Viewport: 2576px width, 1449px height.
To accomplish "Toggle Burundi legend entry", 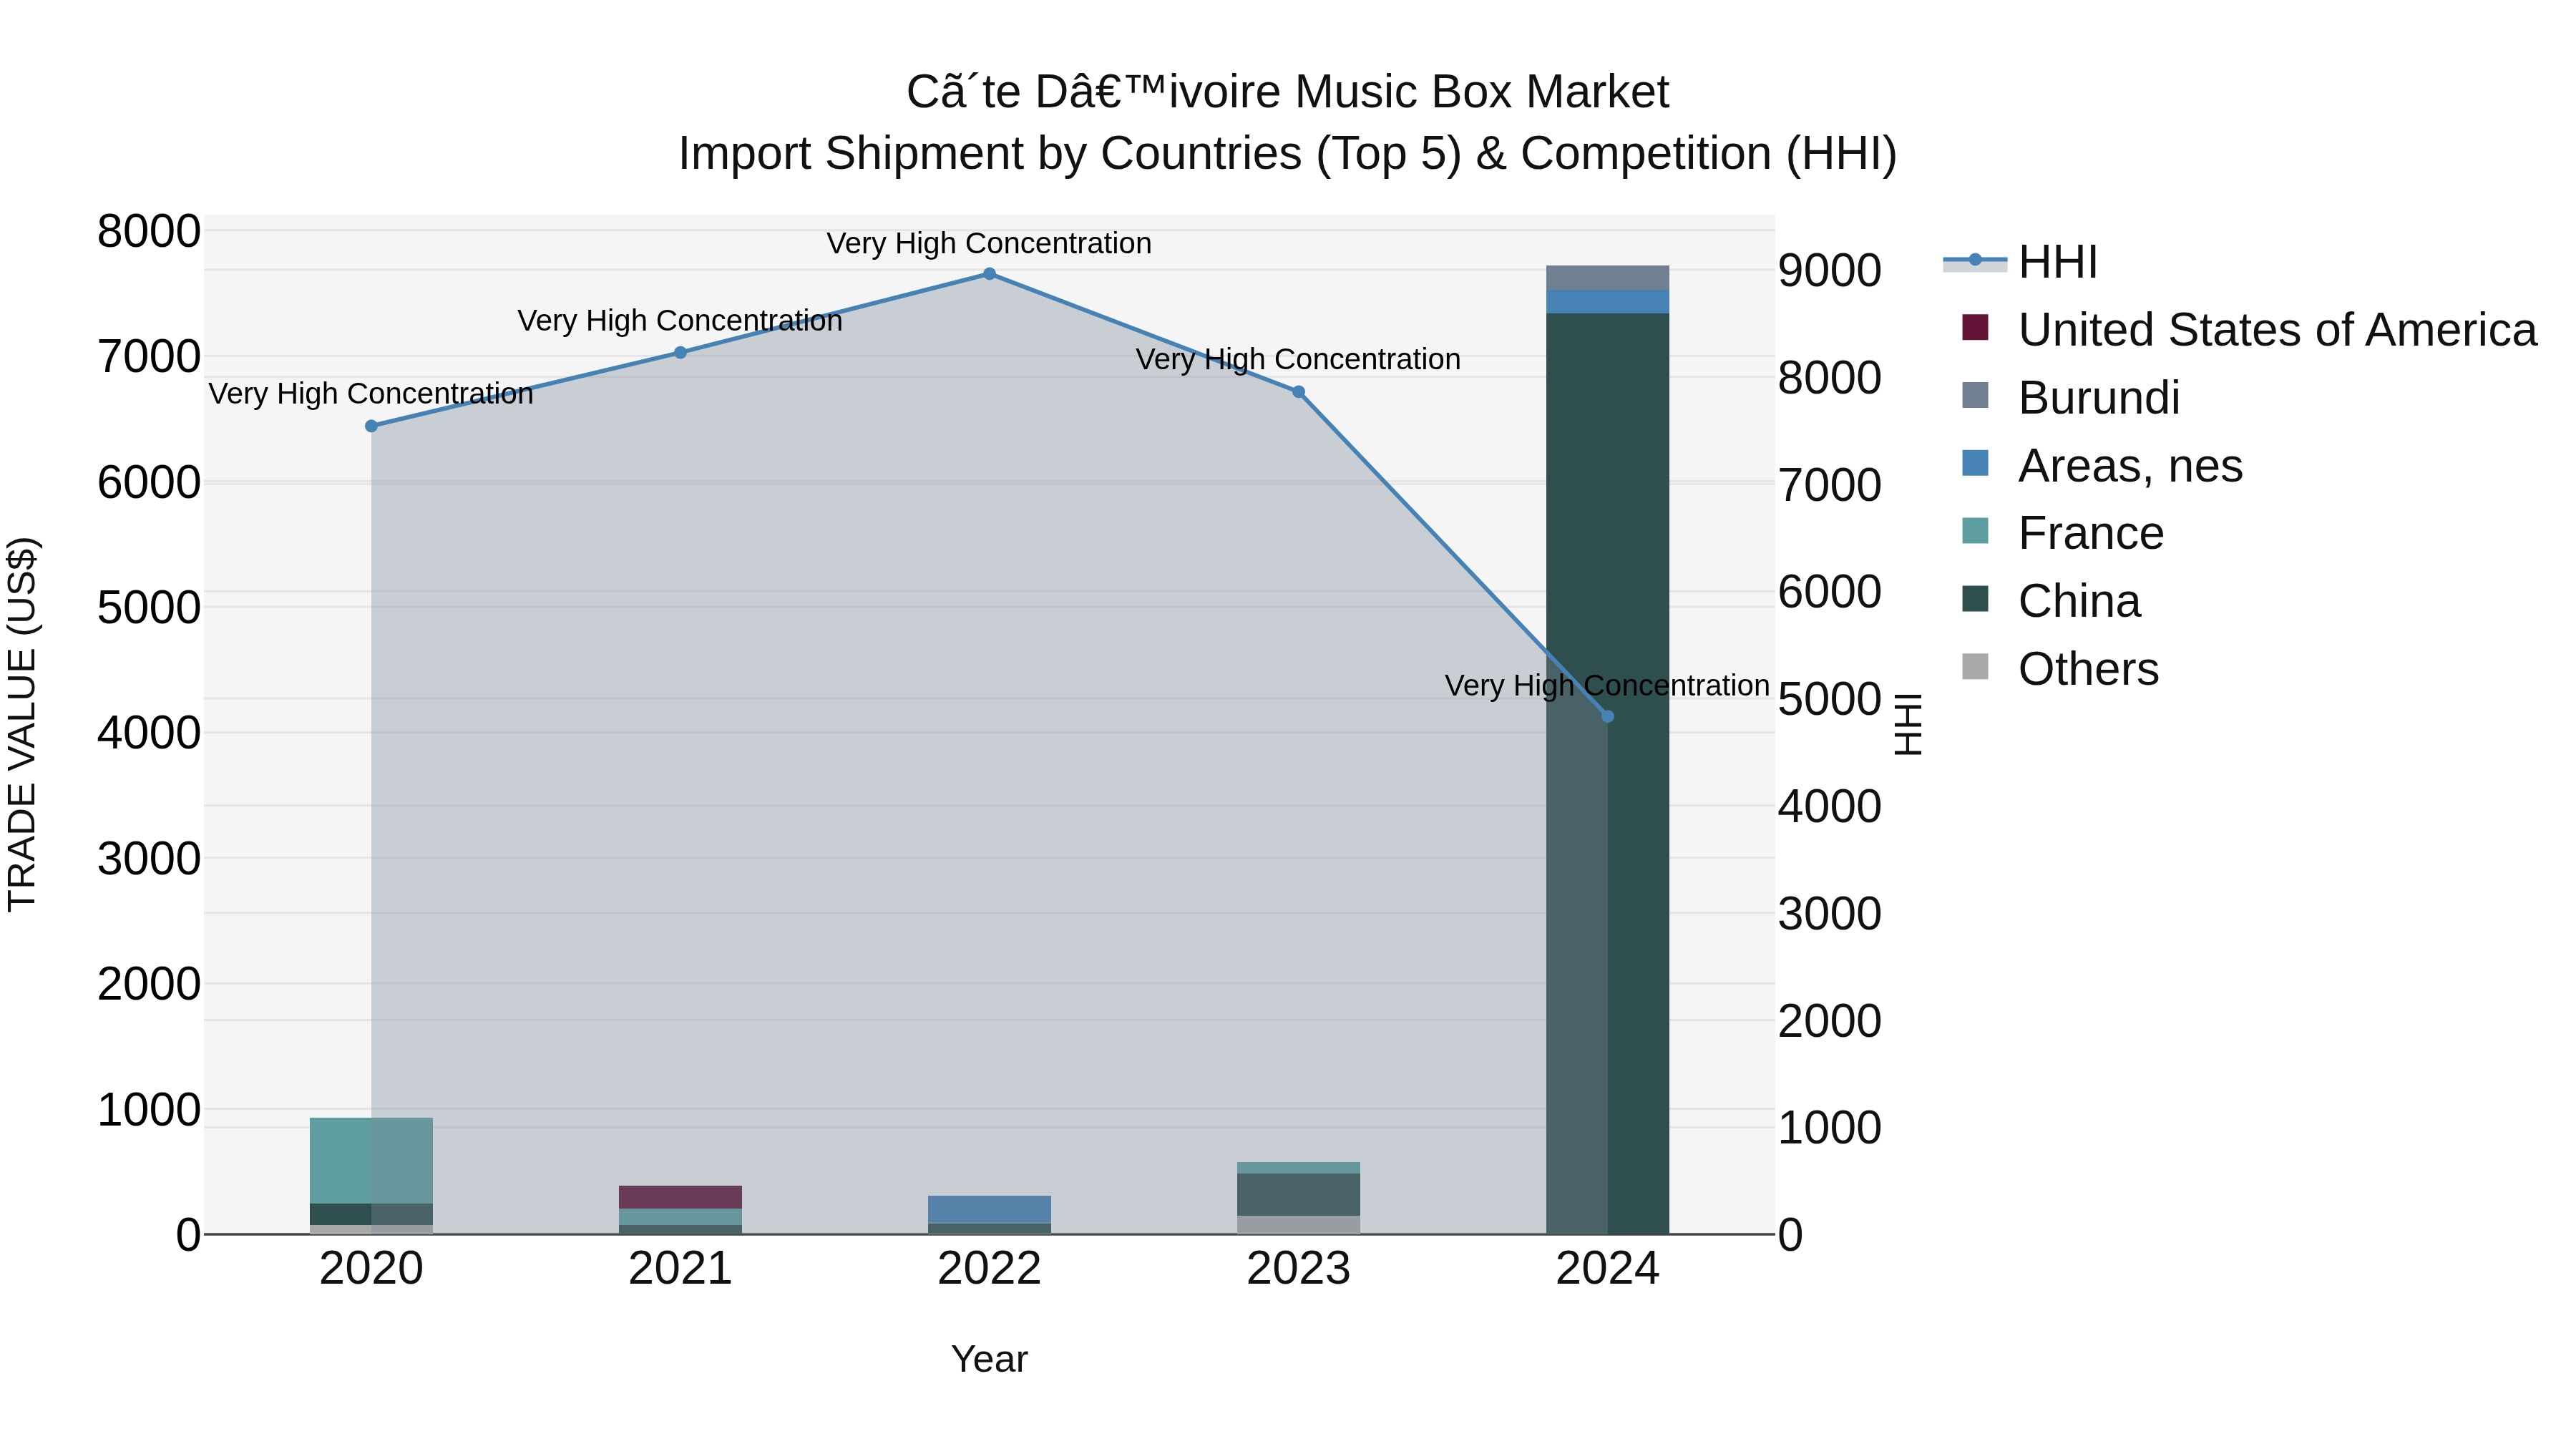I will pyautogui.click(x=2070, y=397).
